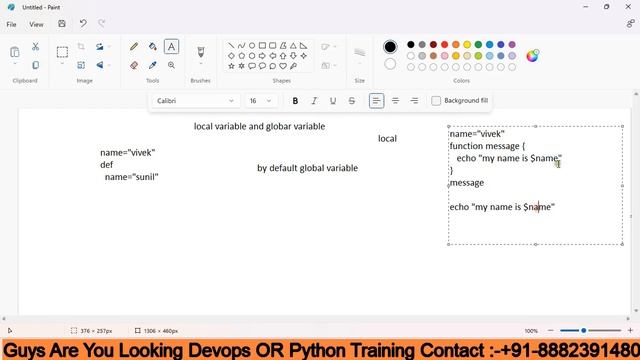Screen dimensions: 640x360
Task: Toggle Strikethrough text formatting
Action: [351, 101]
